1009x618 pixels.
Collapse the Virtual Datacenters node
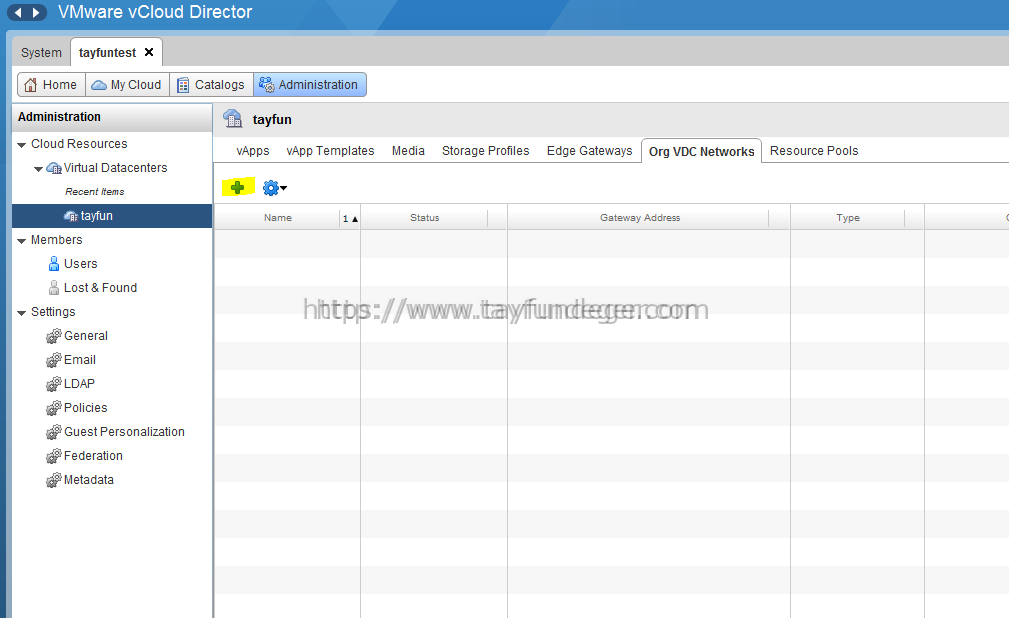(x=38, y=169)
